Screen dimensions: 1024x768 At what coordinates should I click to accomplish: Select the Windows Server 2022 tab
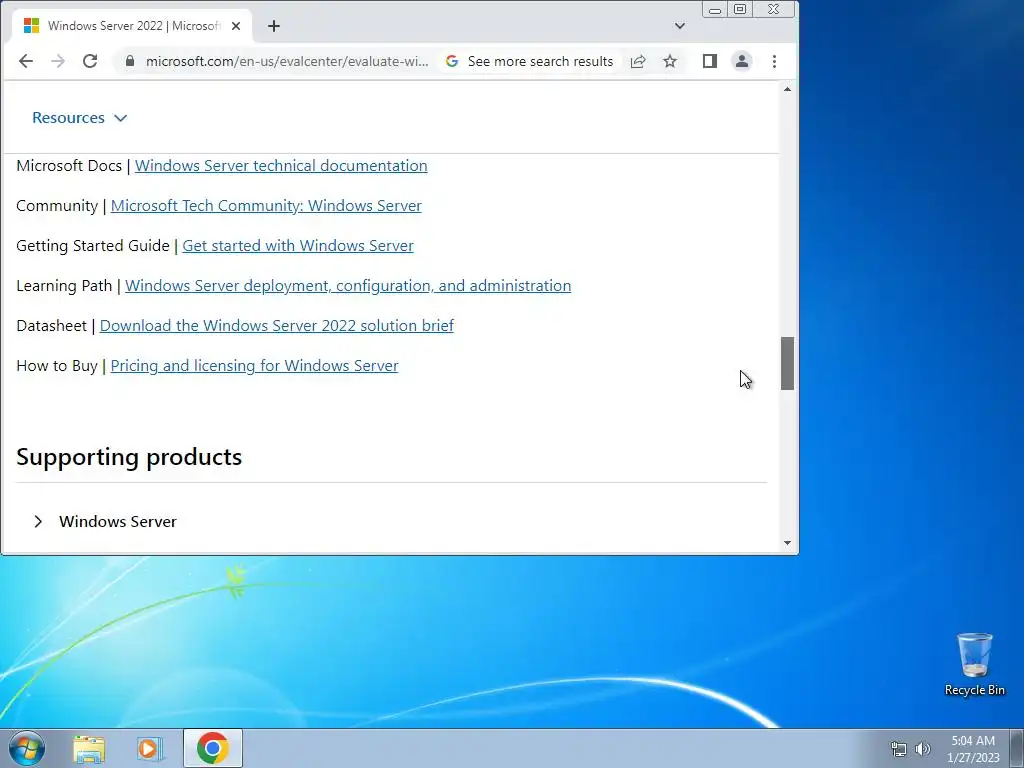click(132, 26)
